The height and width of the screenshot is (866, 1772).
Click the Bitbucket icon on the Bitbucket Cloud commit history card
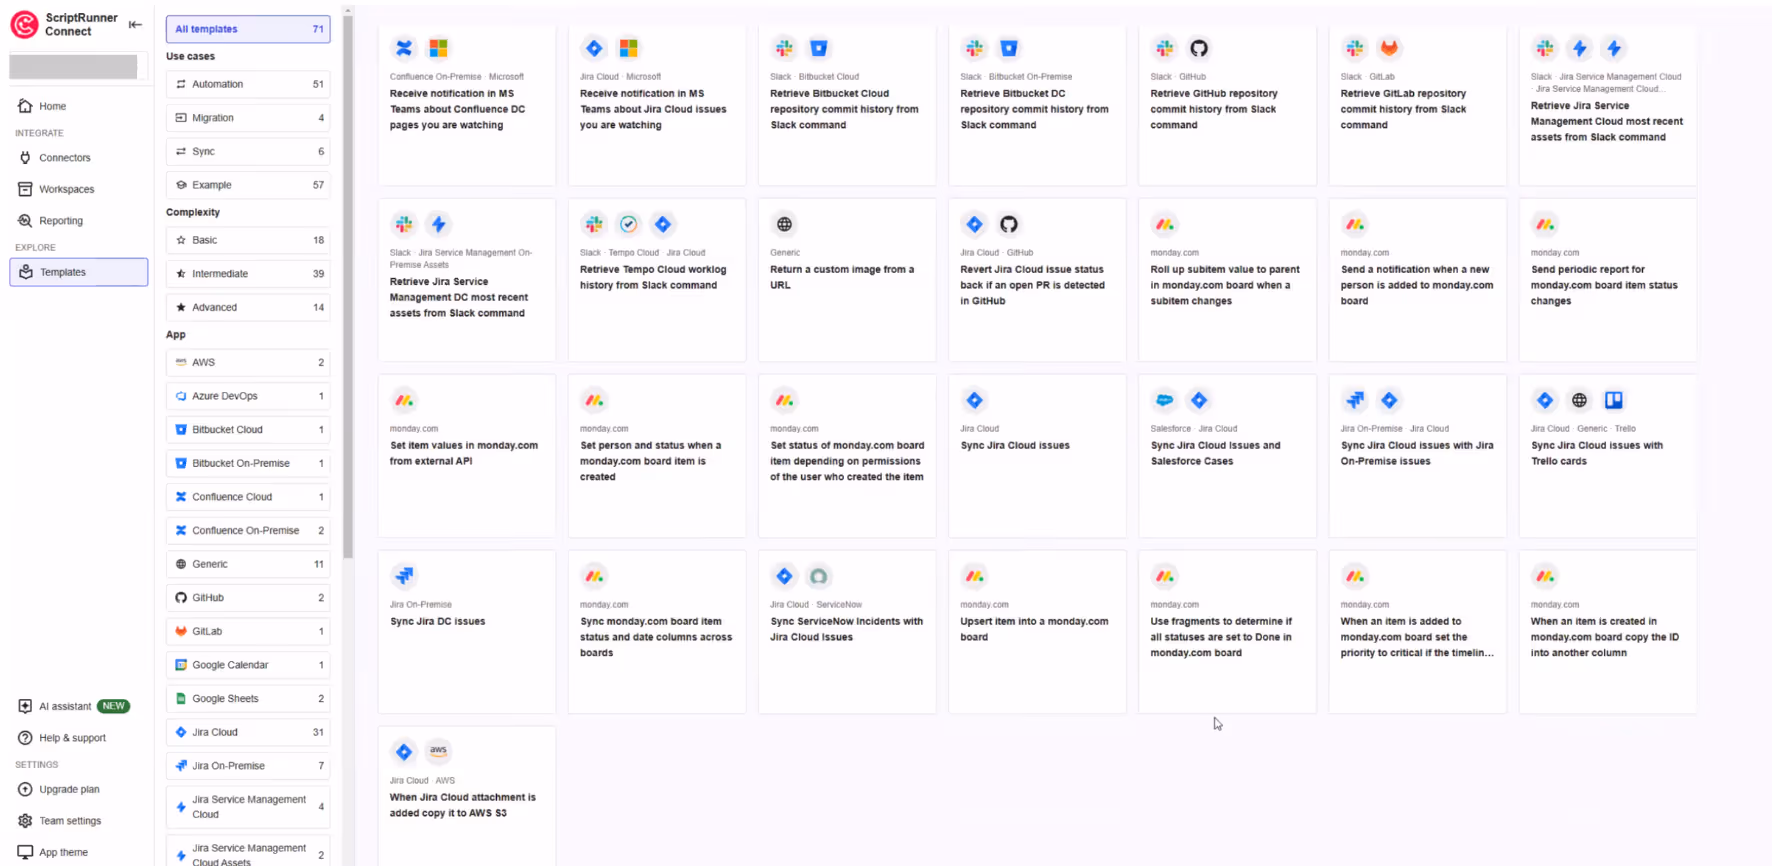[x=818, y=48]
